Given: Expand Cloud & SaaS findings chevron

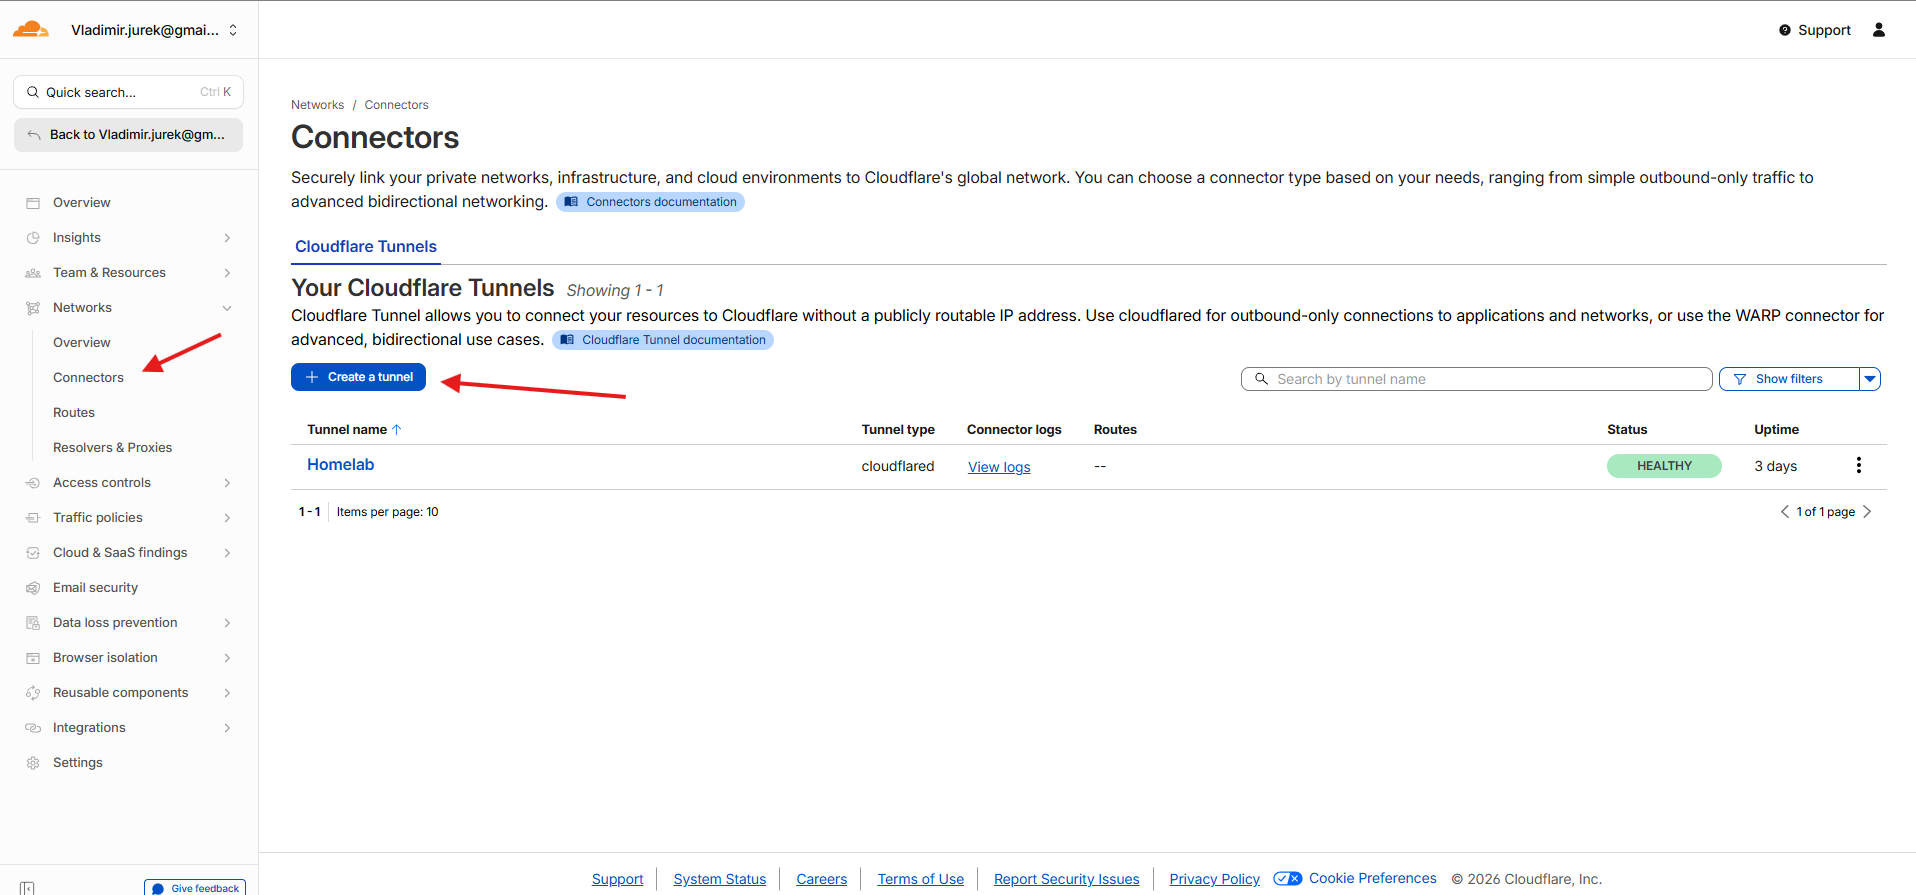Looking at the screenshot, I should point(227,553).
